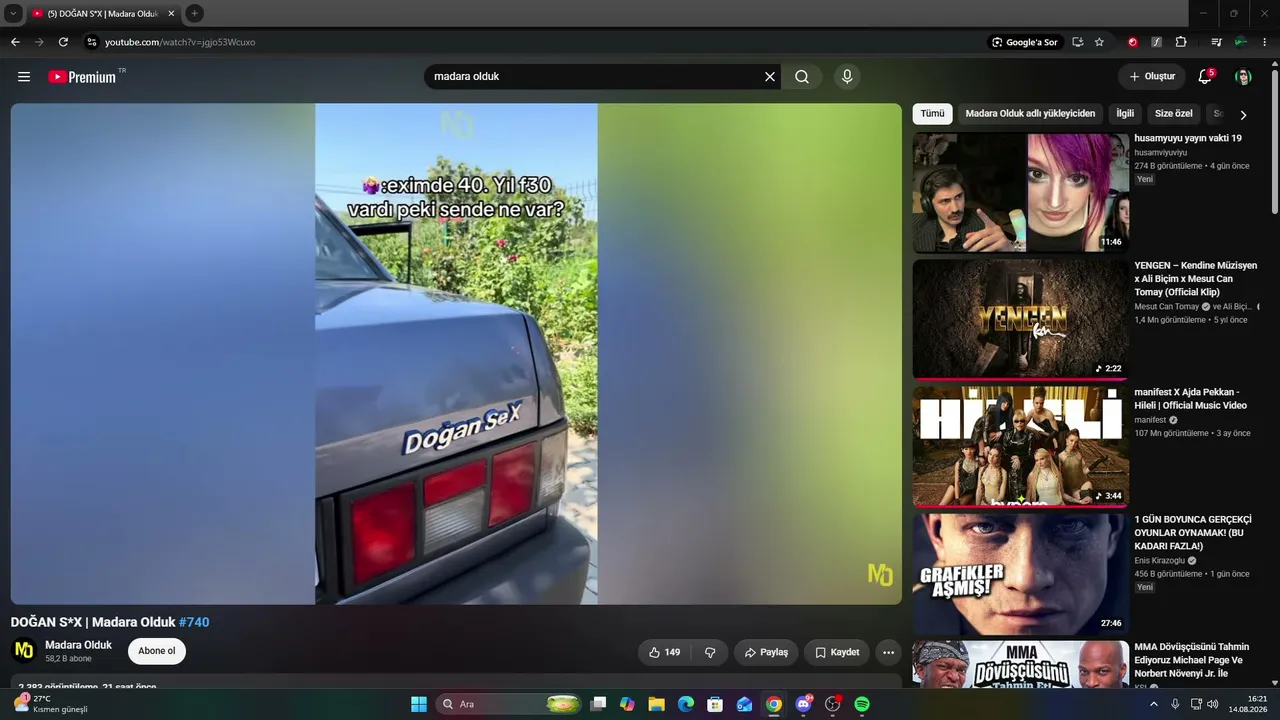The width and height of the screenshot is (1280, 720).
Task: Open the video title '1 GÜN BOYUNCA GERÇEKÇİ OYUNLAR OYNAMAK'
Action: click(1193, 533)
